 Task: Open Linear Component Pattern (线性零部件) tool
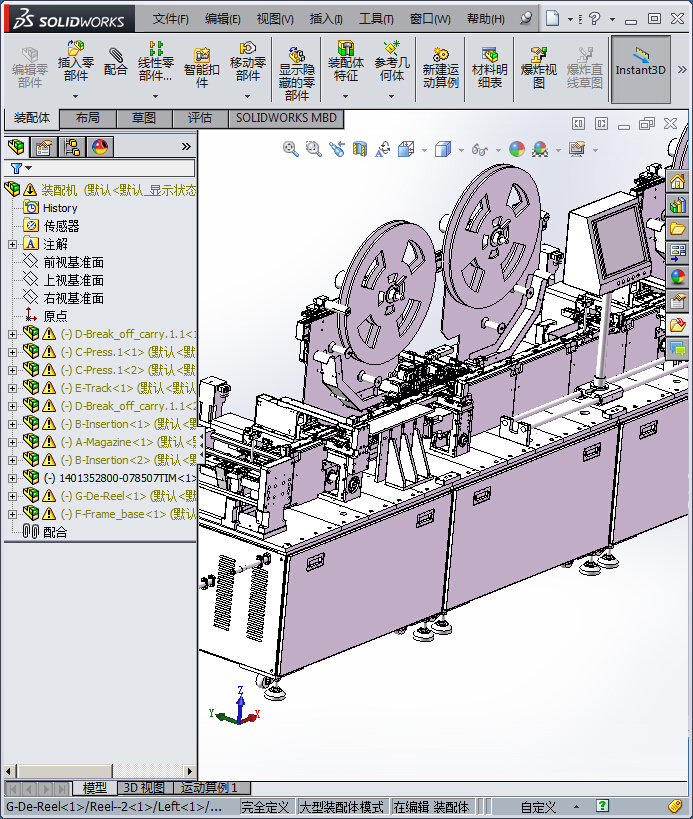pyautogui.click(x=155, y=61)
